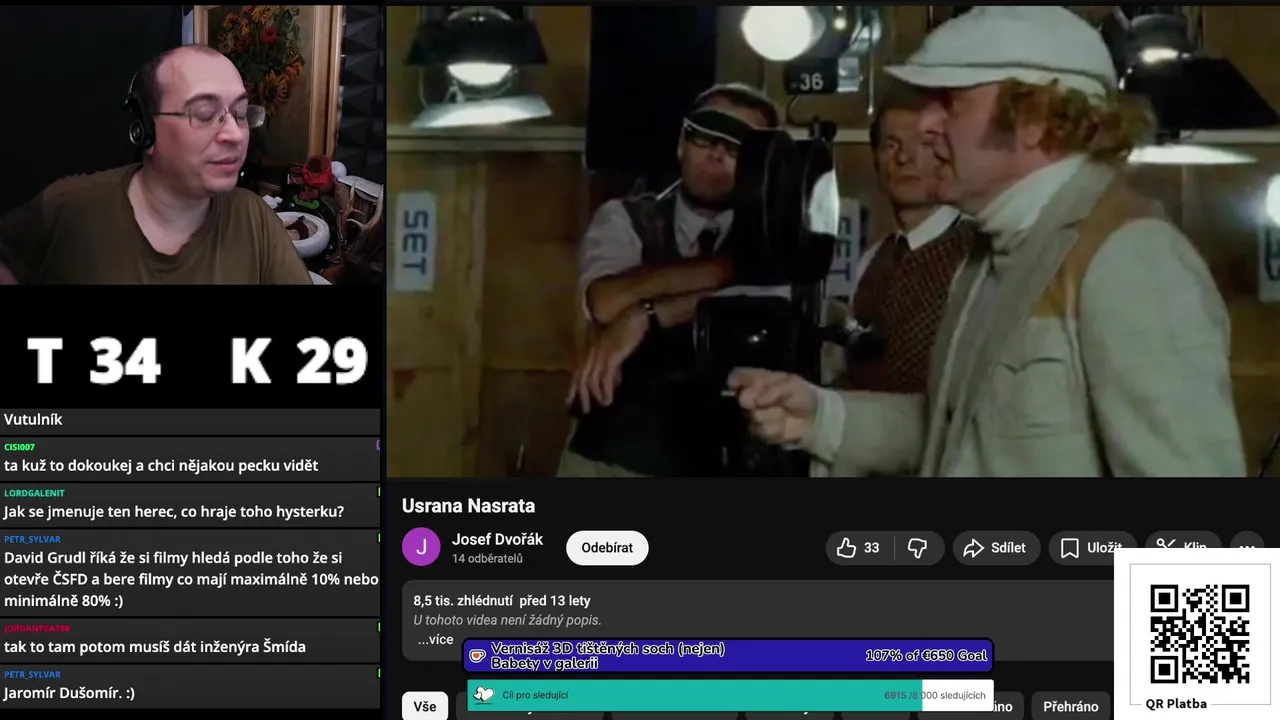Viewport: 1280px width, 720px height.
Task: Click the thumbs-down dislike icon
Action: tap(917, 548)
